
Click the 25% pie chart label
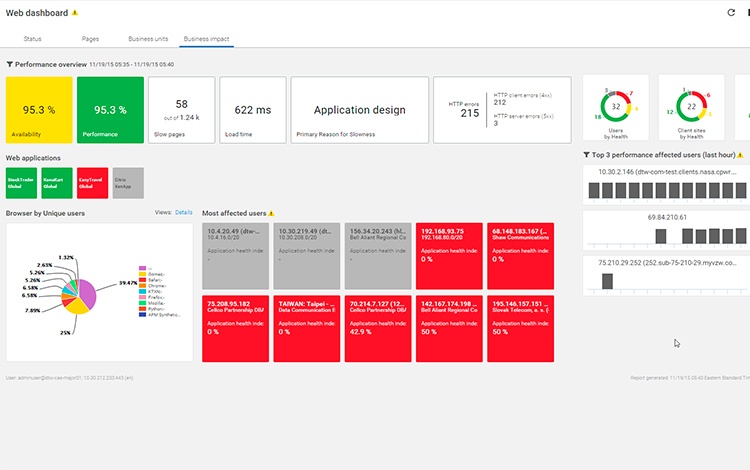pos(65,332)
